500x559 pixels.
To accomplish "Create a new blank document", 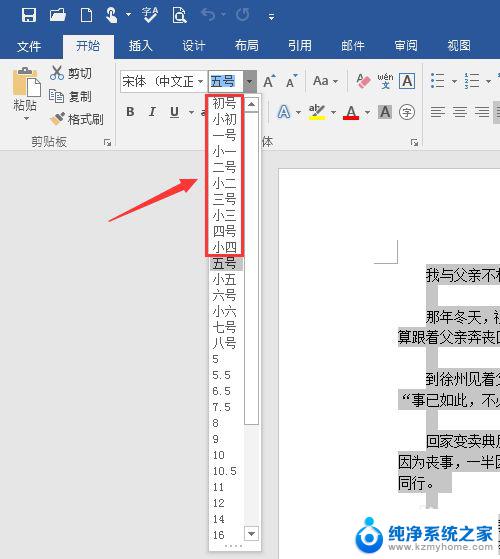I will 86,15.
